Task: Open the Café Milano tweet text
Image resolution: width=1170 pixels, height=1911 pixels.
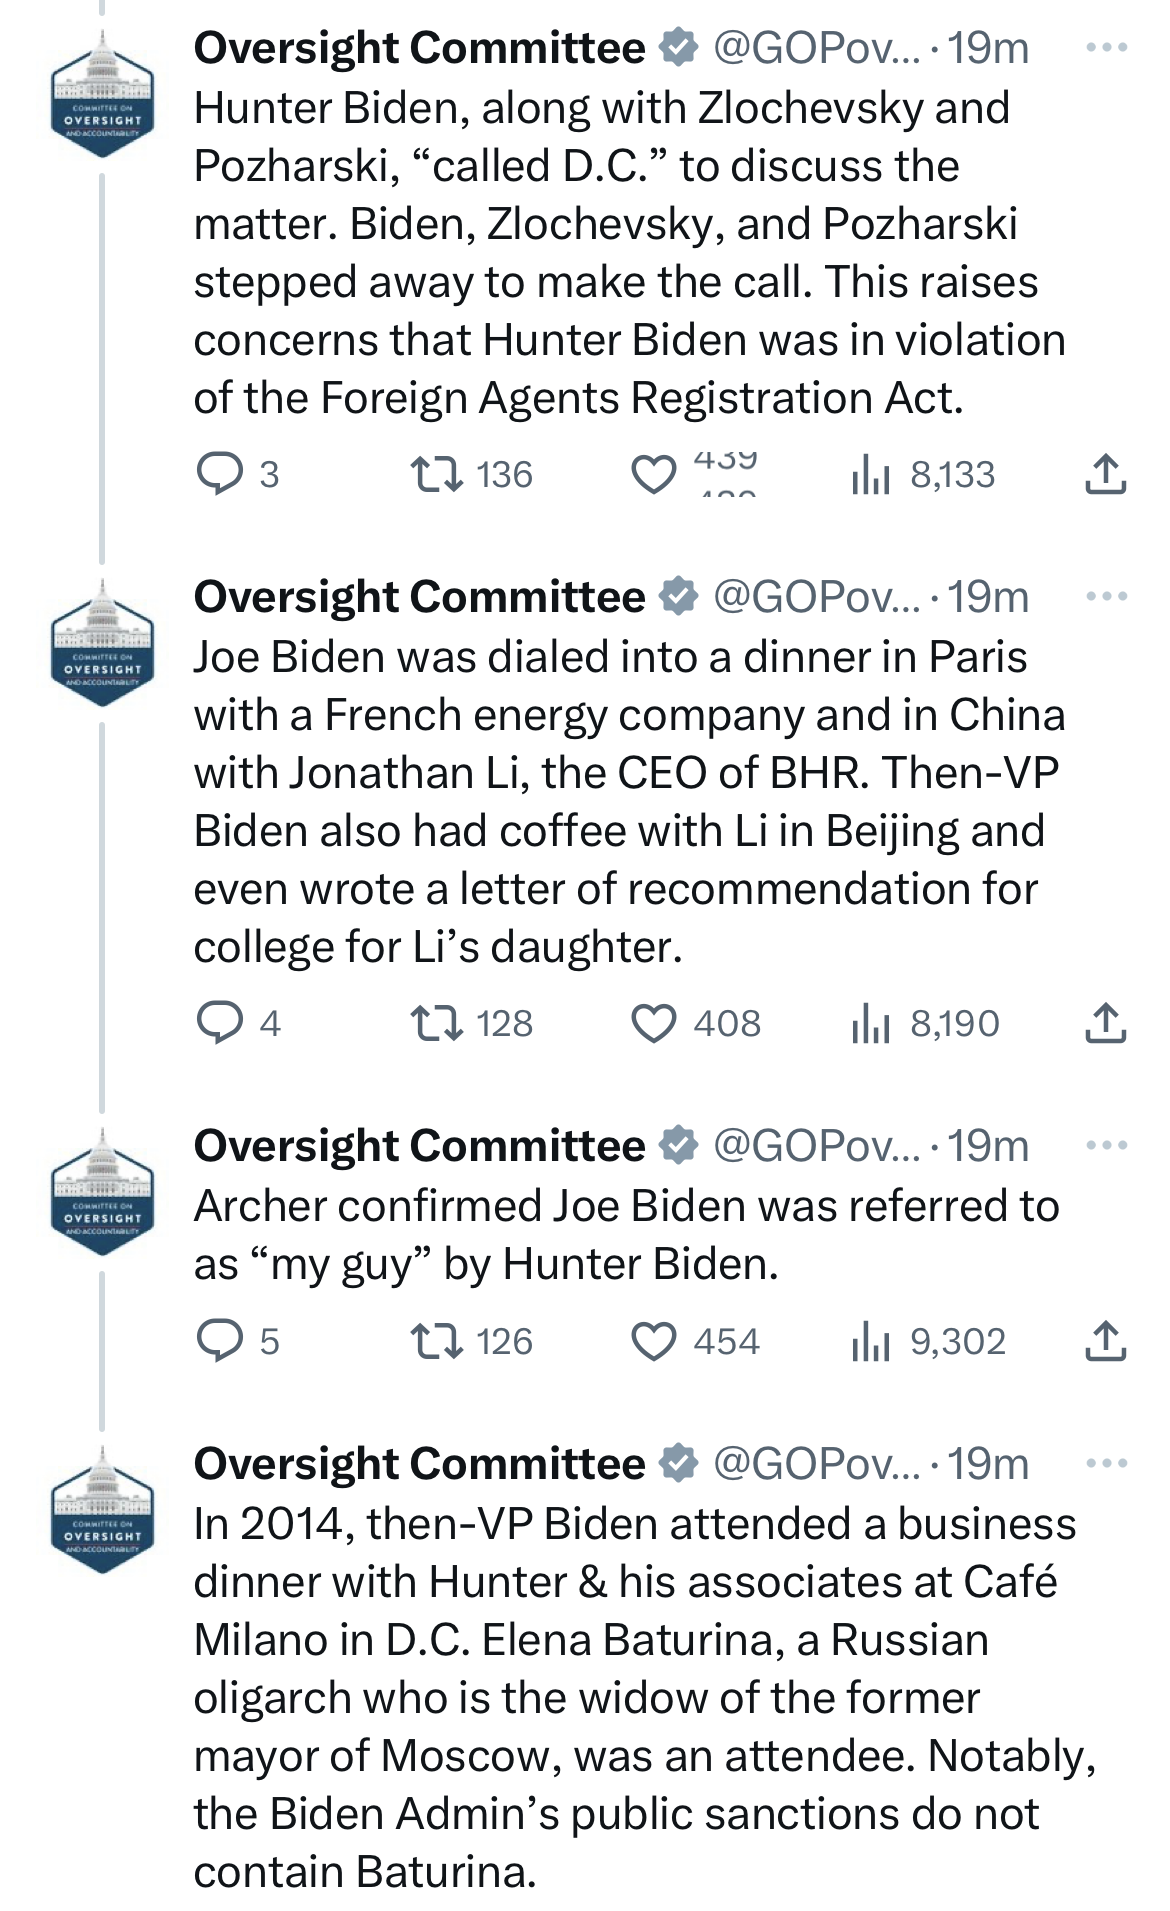Action: pos(644,1698)
